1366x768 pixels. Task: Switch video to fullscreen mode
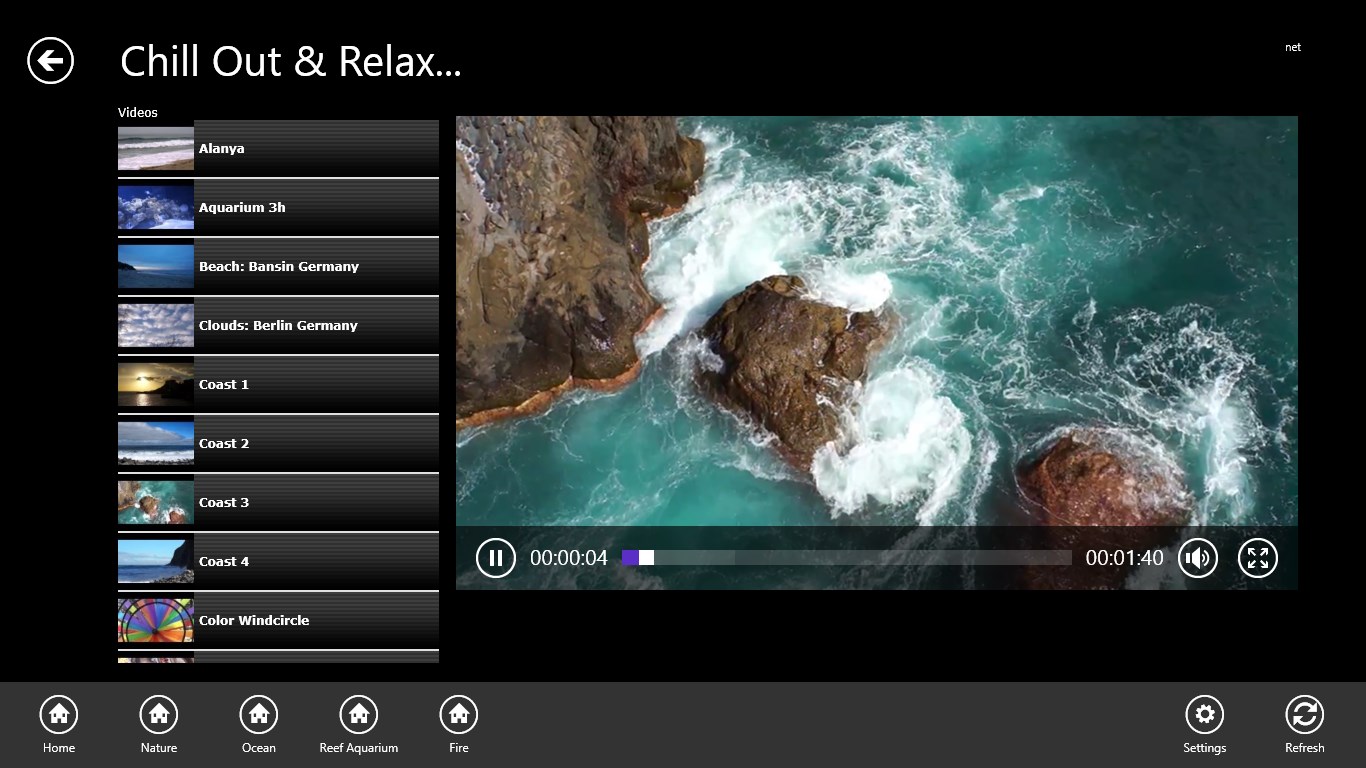[1257, 558]
